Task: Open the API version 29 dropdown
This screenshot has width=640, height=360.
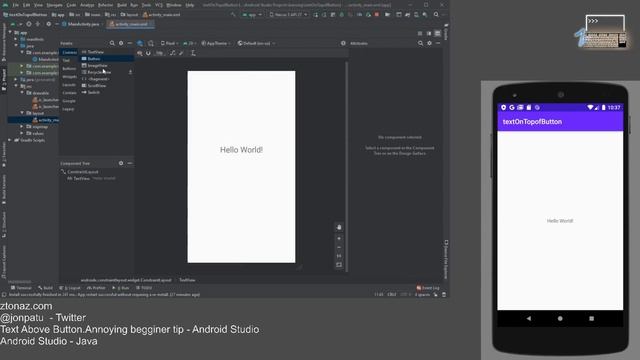Action: click(x=189, y=43)
